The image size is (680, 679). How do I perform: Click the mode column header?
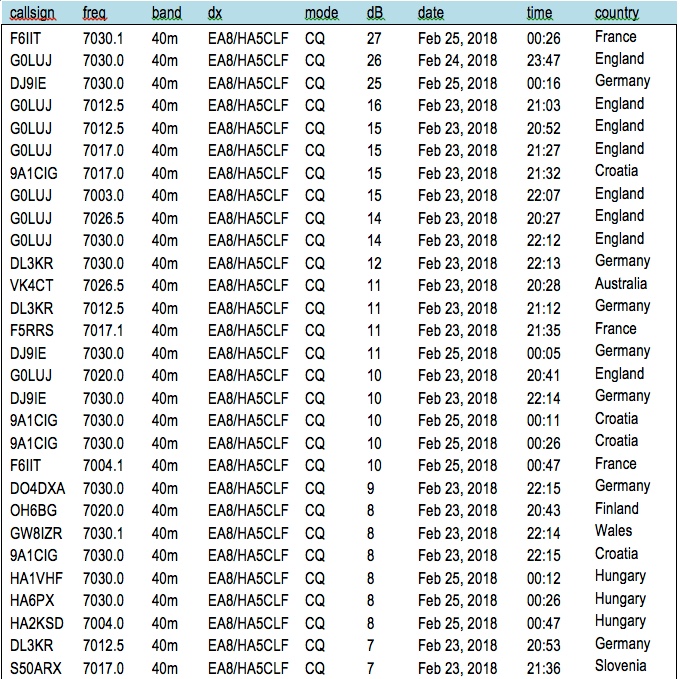(x=321, y=13)
